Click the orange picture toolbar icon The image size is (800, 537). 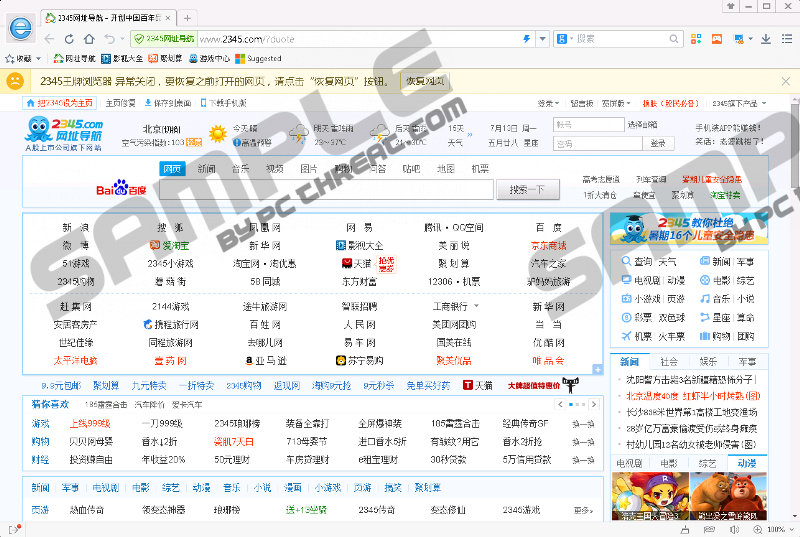point(717,39)
